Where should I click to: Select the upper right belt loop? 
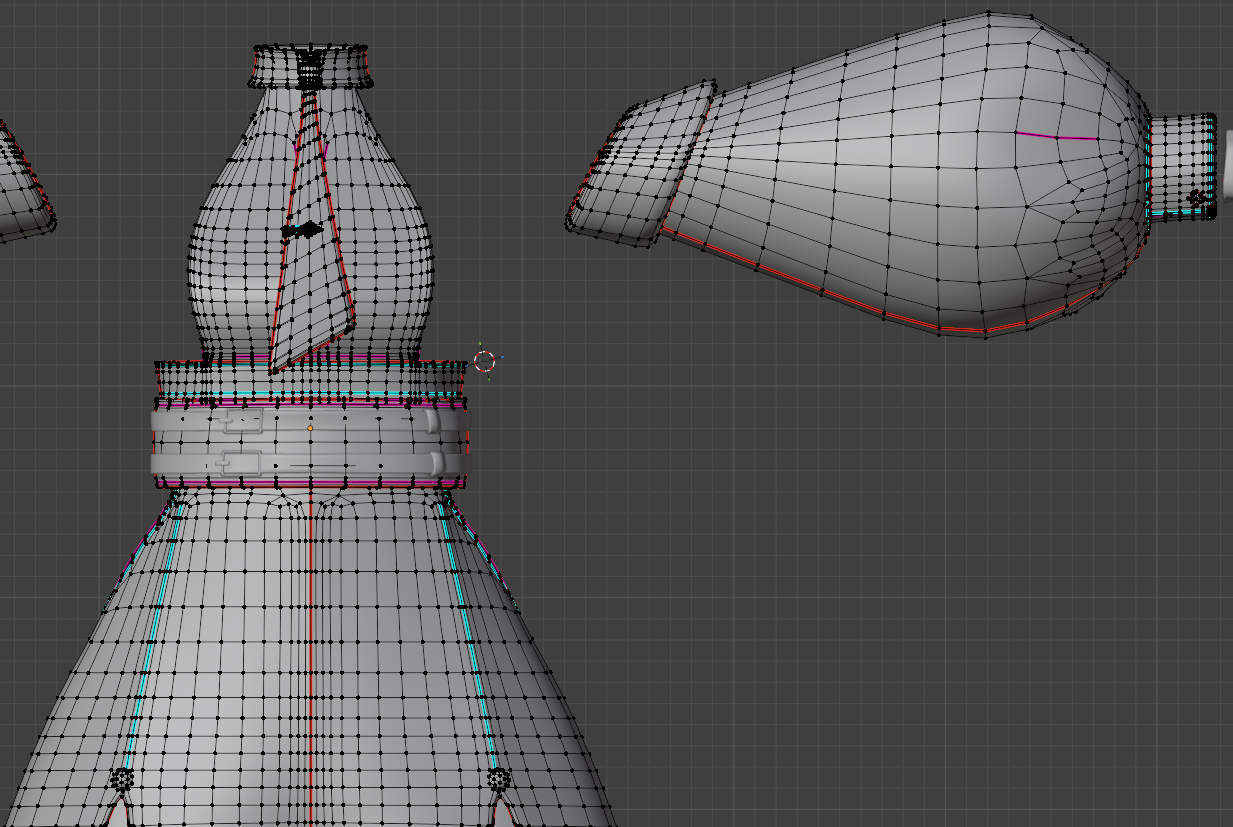(432, 423)
